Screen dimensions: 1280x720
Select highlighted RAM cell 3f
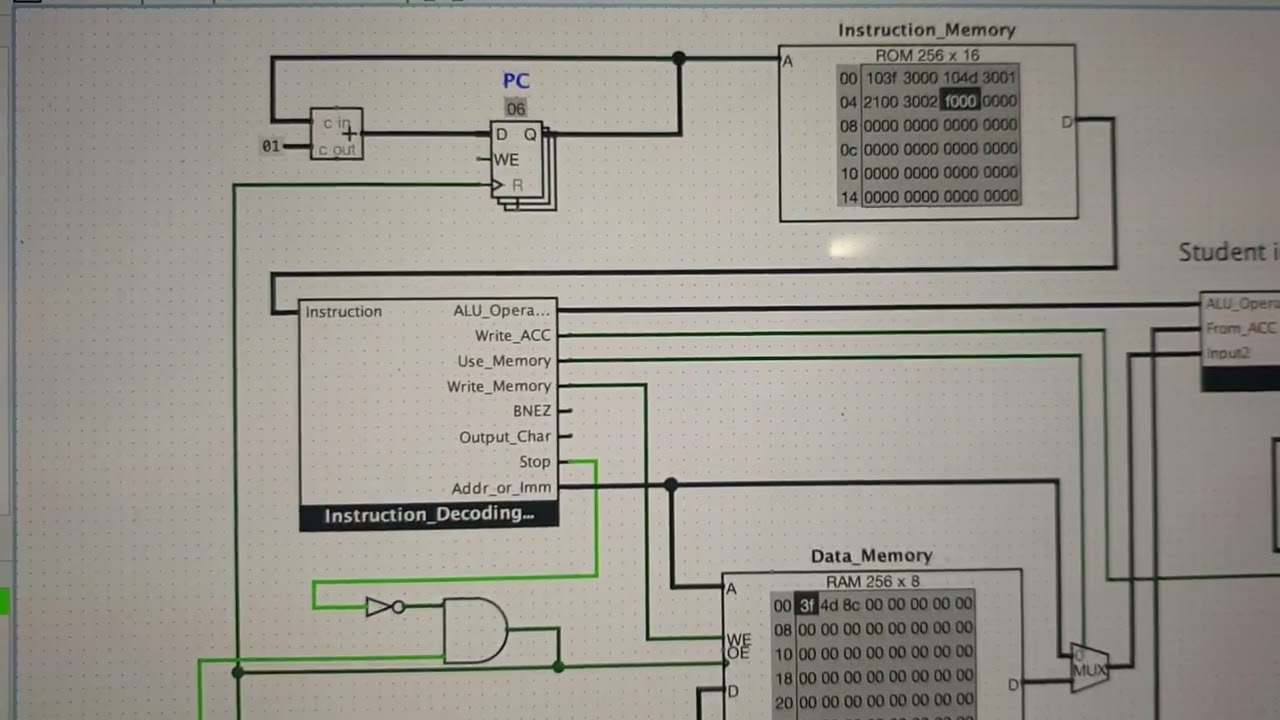coord(807,604)
